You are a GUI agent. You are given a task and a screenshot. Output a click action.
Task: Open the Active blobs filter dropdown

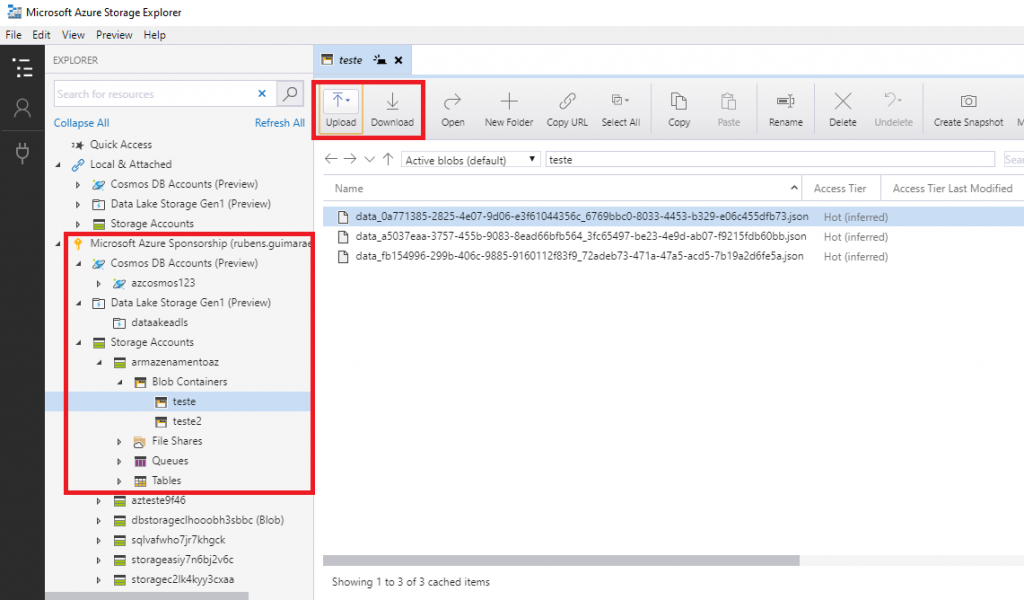[470, 160]
